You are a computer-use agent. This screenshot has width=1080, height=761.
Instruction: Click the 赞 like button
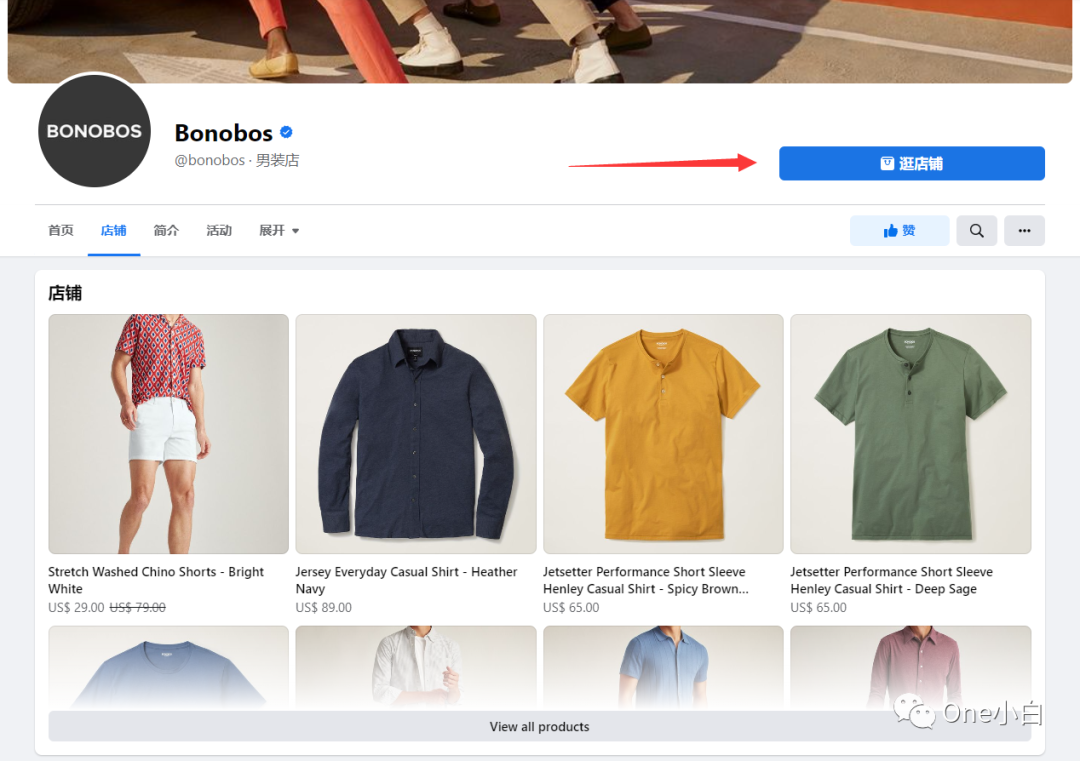(899, 231)
